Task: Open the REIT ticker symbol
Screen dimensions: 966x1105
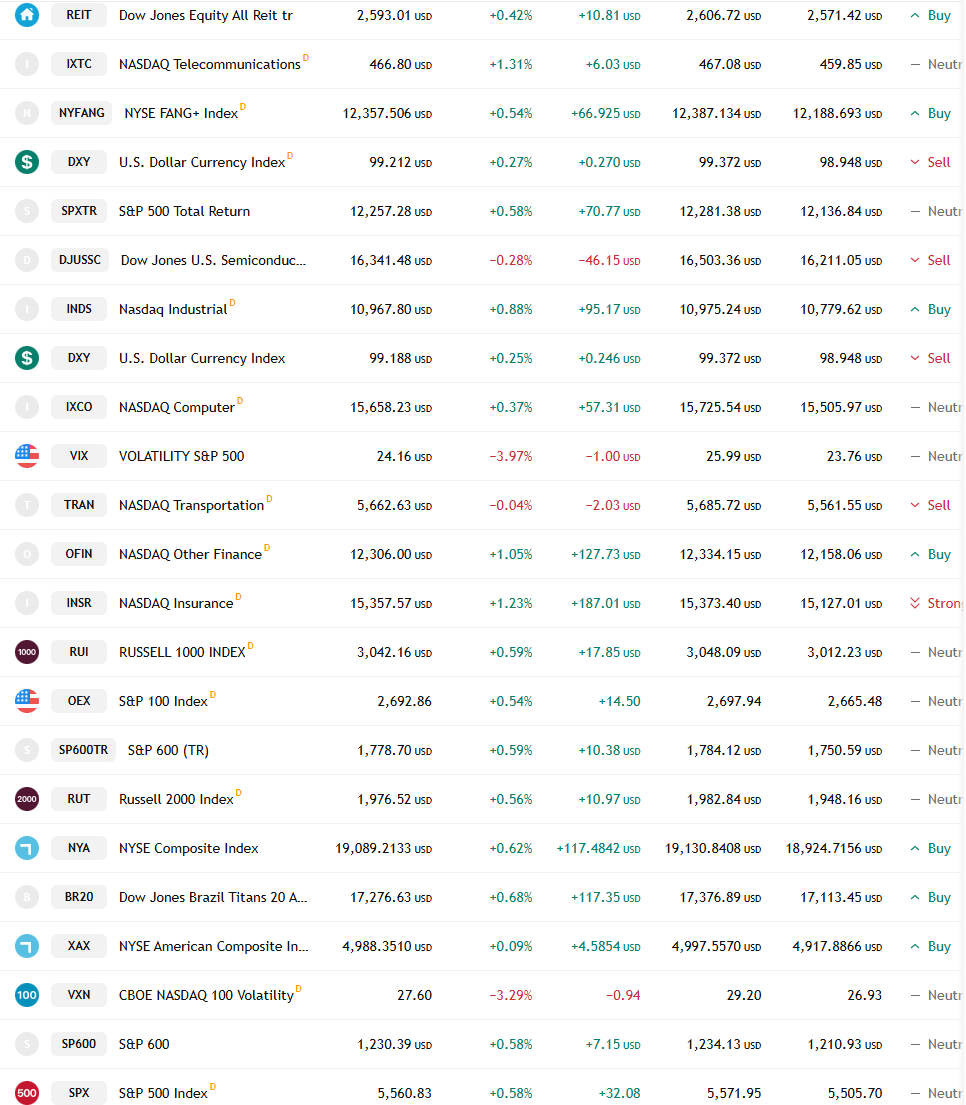Action: coord(79,15)
